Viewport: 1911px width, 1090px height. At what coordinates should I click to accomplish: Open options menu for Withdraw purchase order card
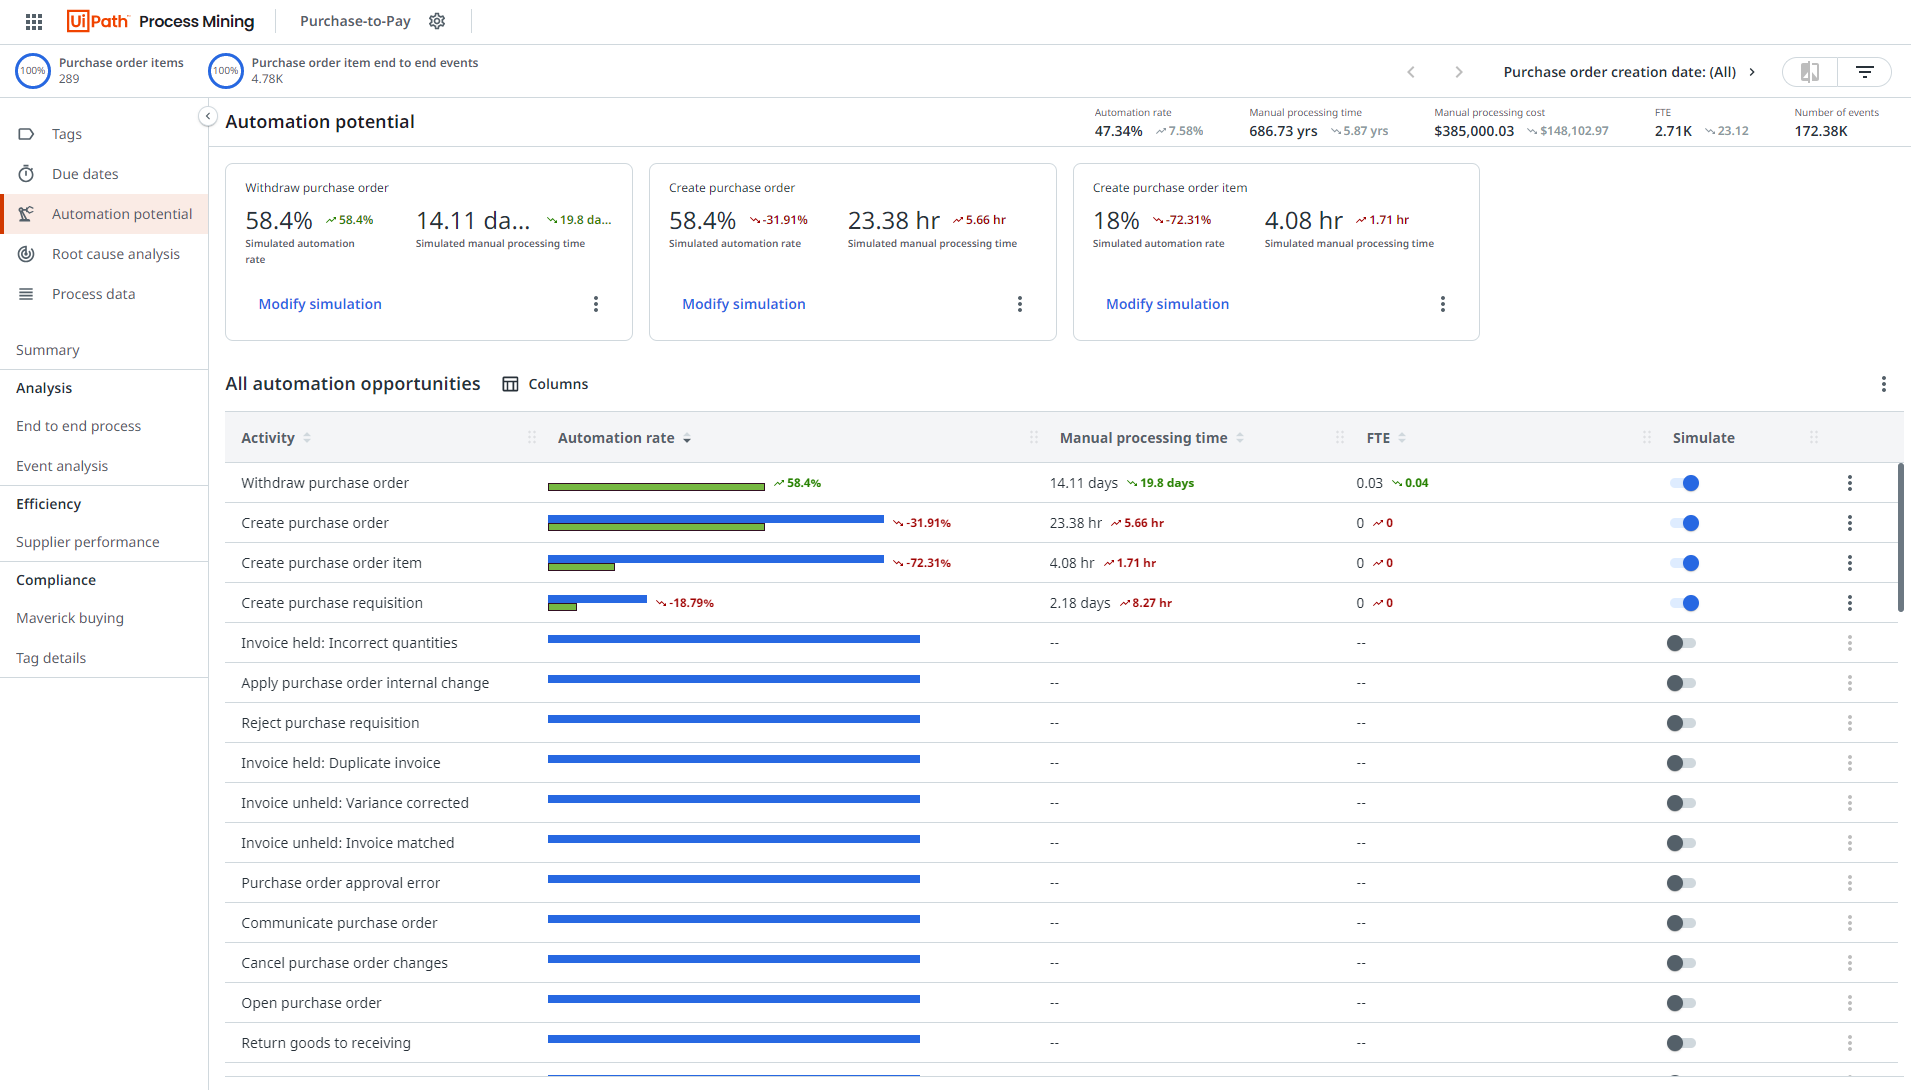(596, 304)
